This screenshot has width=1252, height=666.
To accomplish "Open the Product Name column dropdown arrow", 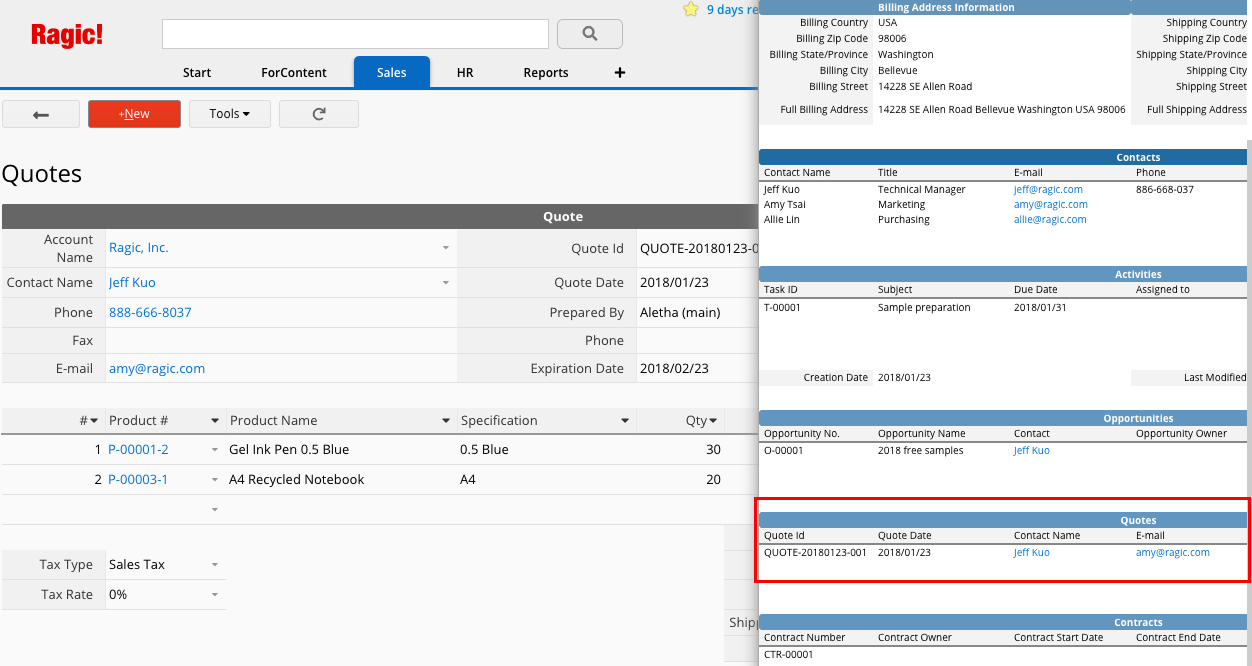I will tap(446, 421).
